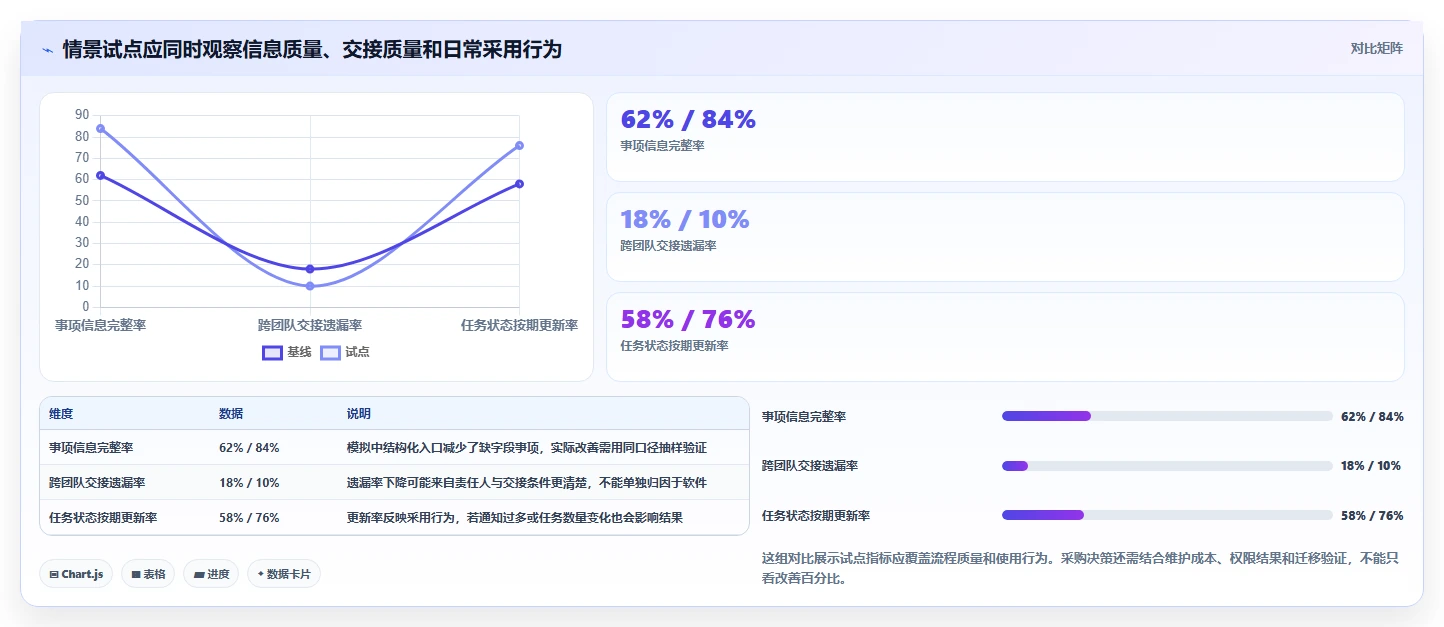Select table row cell 事项信息完整率
Image resolution: width=1444 pixels, height=627 pixels.
pyautogui.click(x=91, y=448)
